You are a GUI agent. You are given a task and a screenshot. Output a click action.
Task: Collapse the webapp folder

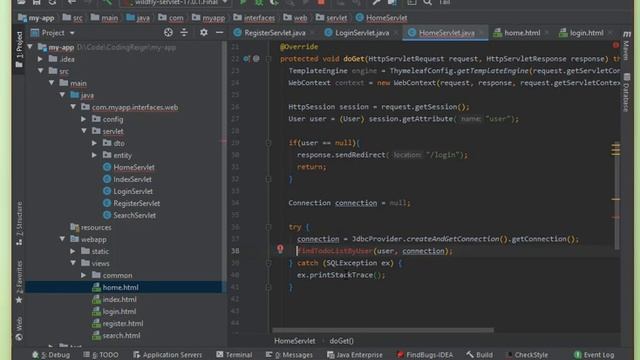point(62,239)
